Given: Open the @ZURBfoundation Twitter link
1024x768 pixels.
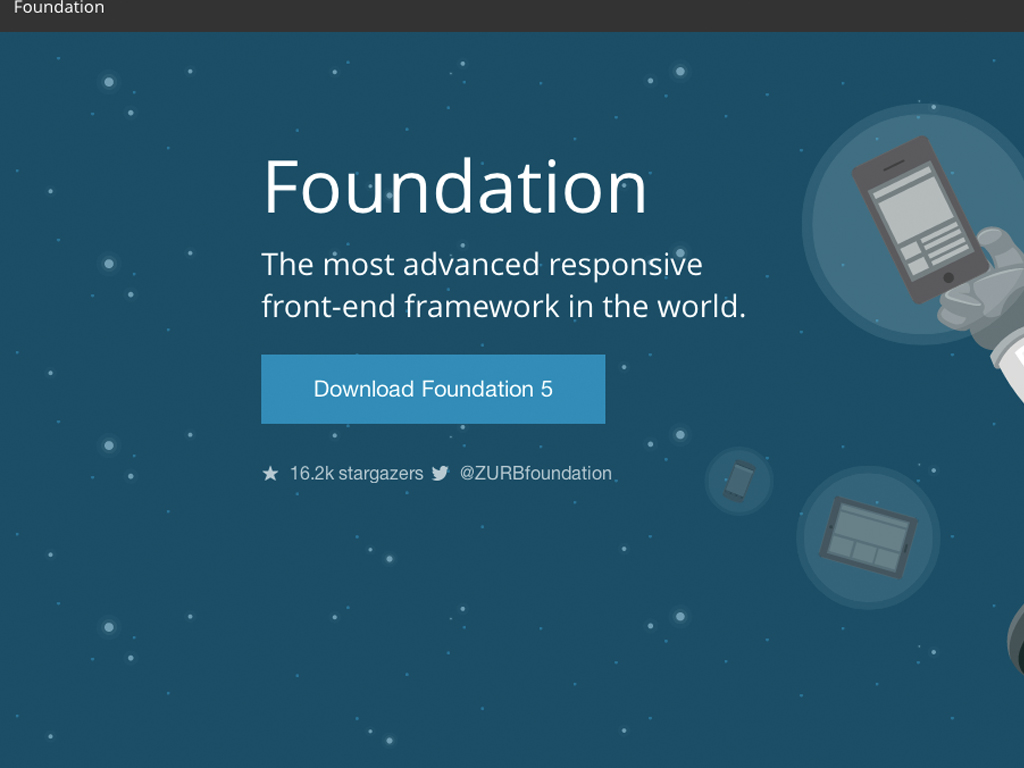Looking at the screenshot, I should click(x=535, y=474).
